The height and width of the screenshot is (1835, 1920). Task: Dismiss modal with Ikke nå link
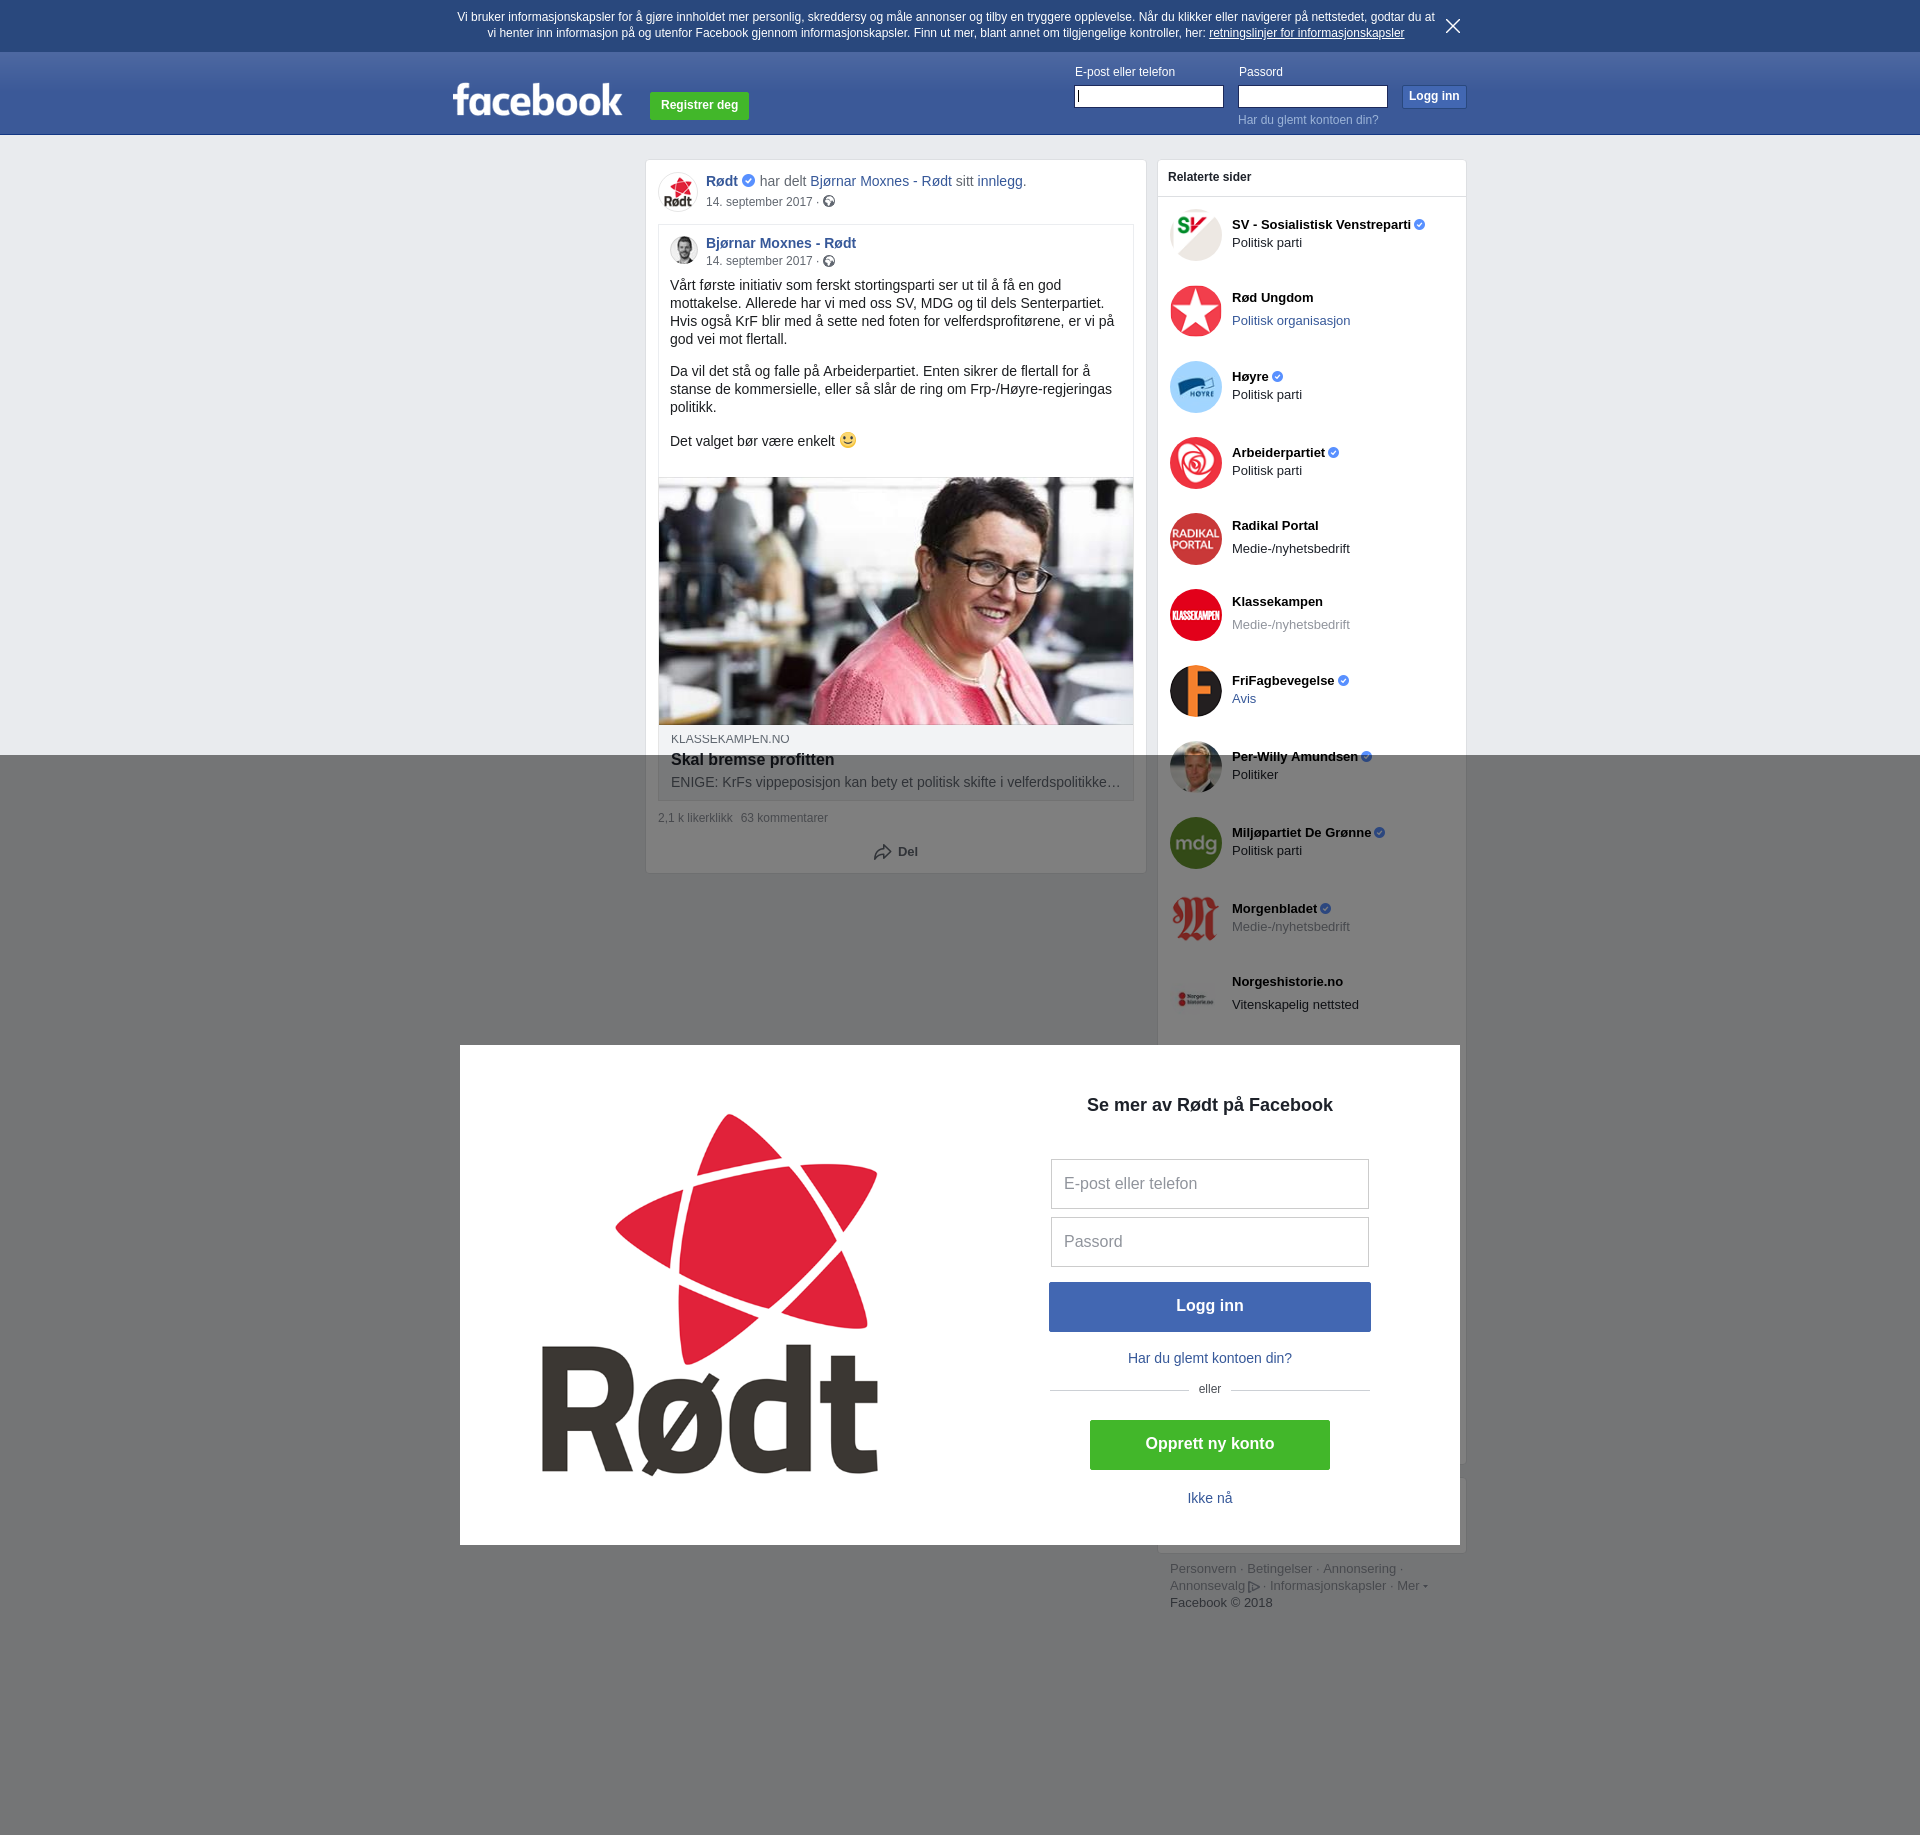tap(1209, 1498)
